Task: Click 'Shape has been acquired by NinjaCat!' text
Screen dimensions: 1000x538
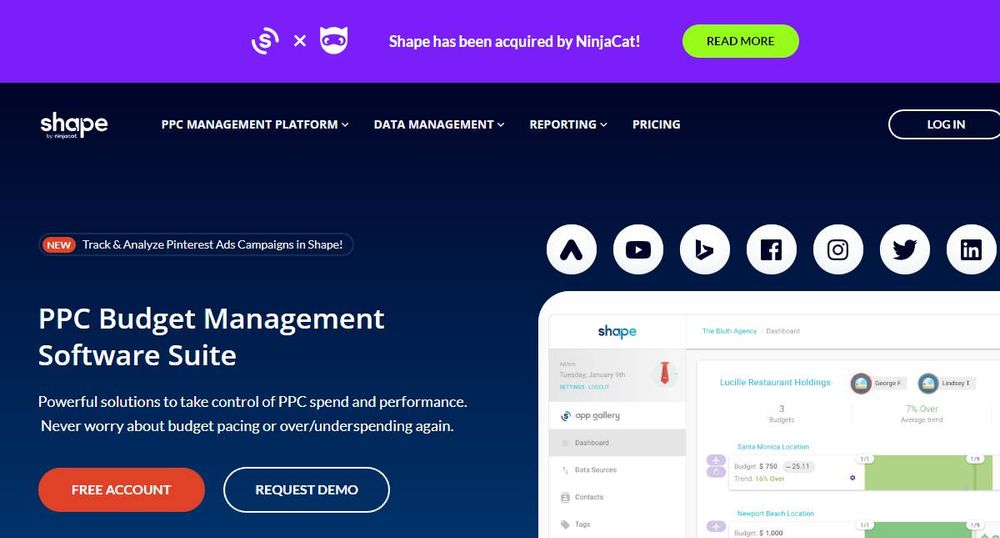Action: click(514, 41)
